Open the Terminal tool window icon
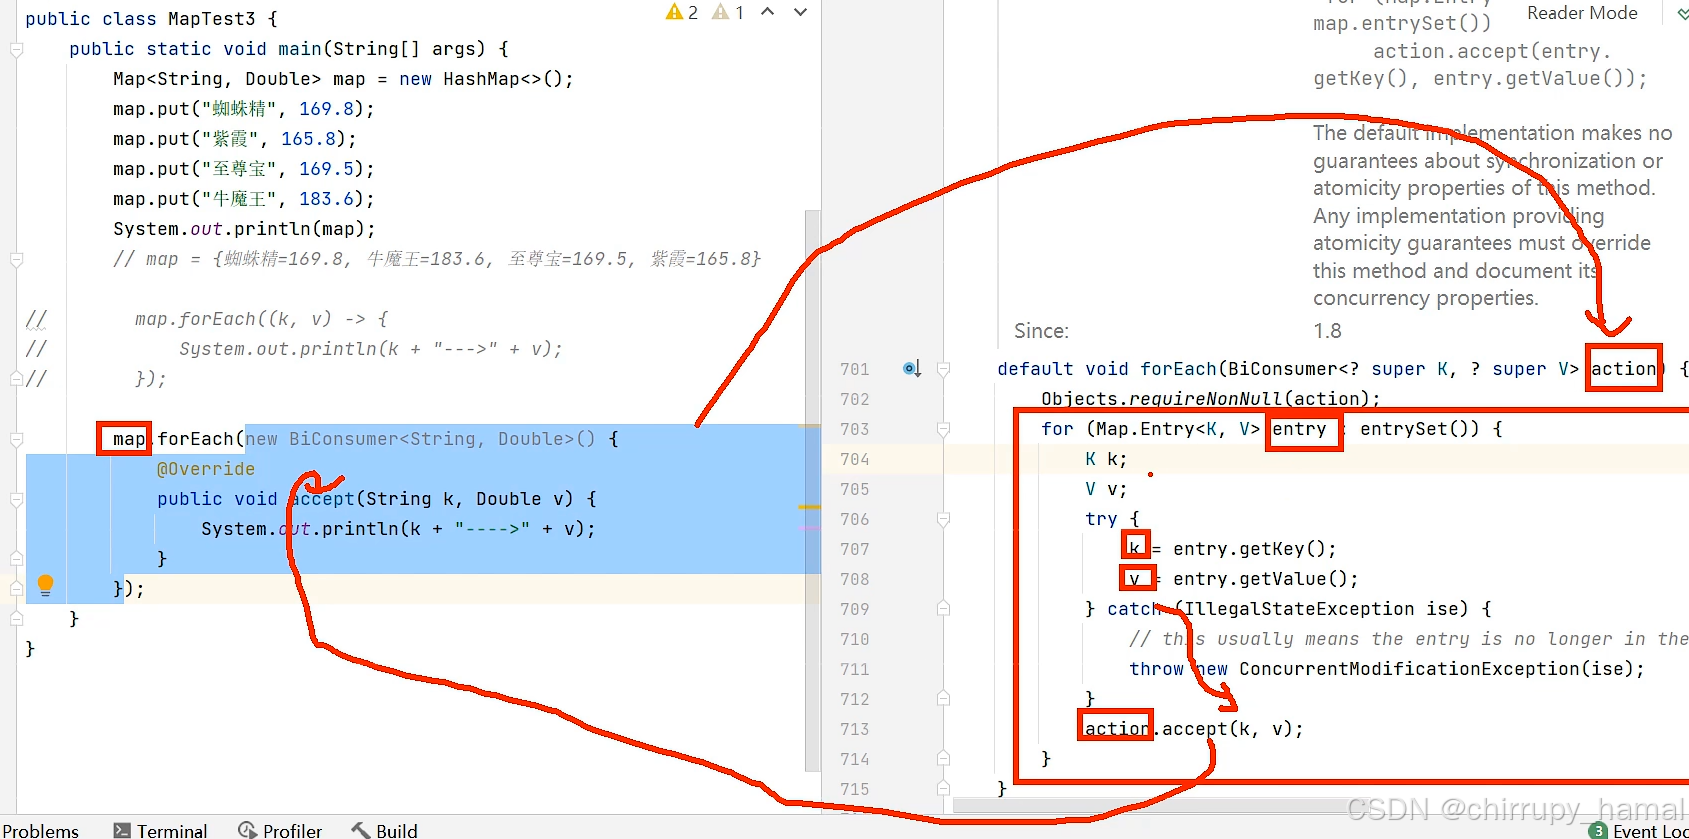Screen dimensions: 1689x839 pyautogui.click(x=122, y=830)
